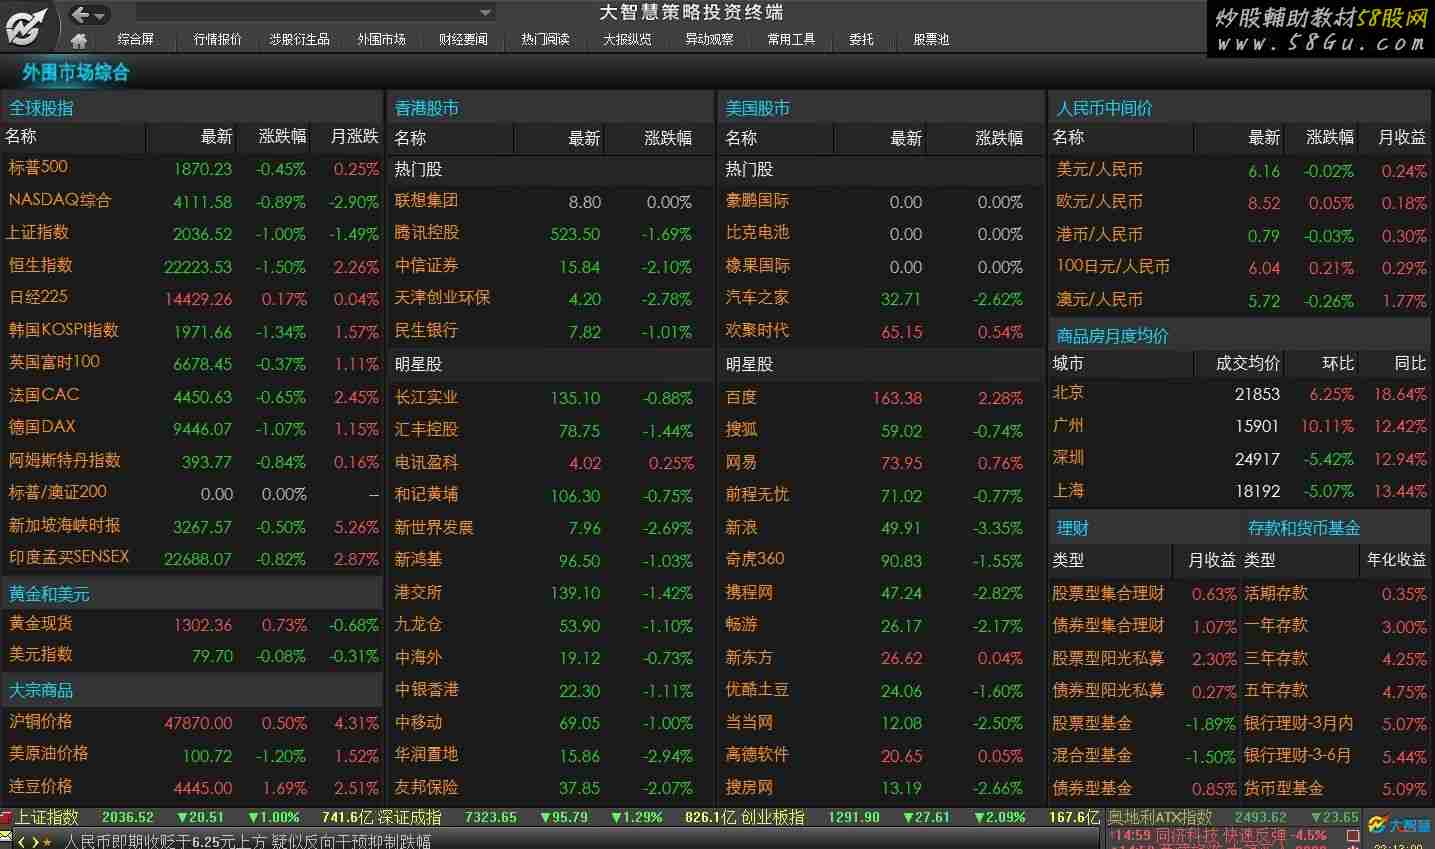Expand the search box dropdown at top

(485, 13)
